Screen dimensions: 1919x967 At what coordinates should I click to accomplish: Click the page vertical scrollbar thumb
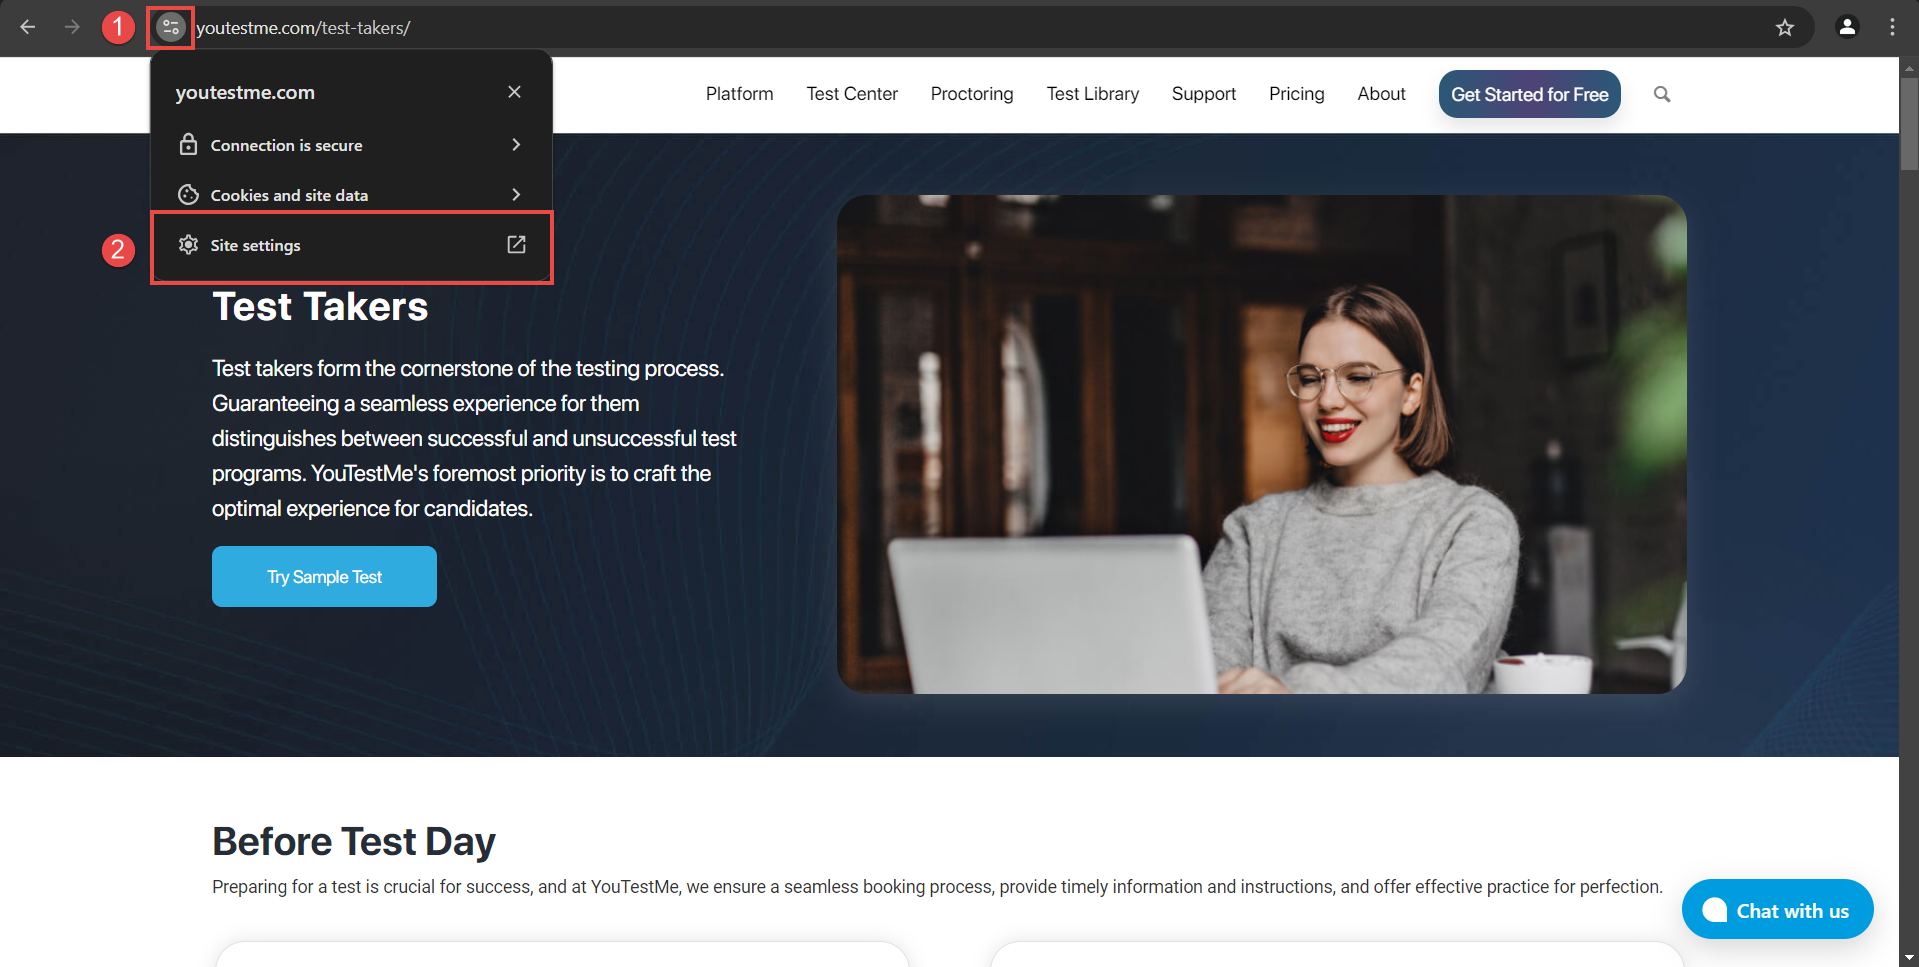pyautogui.click(x=1909, y=123)
